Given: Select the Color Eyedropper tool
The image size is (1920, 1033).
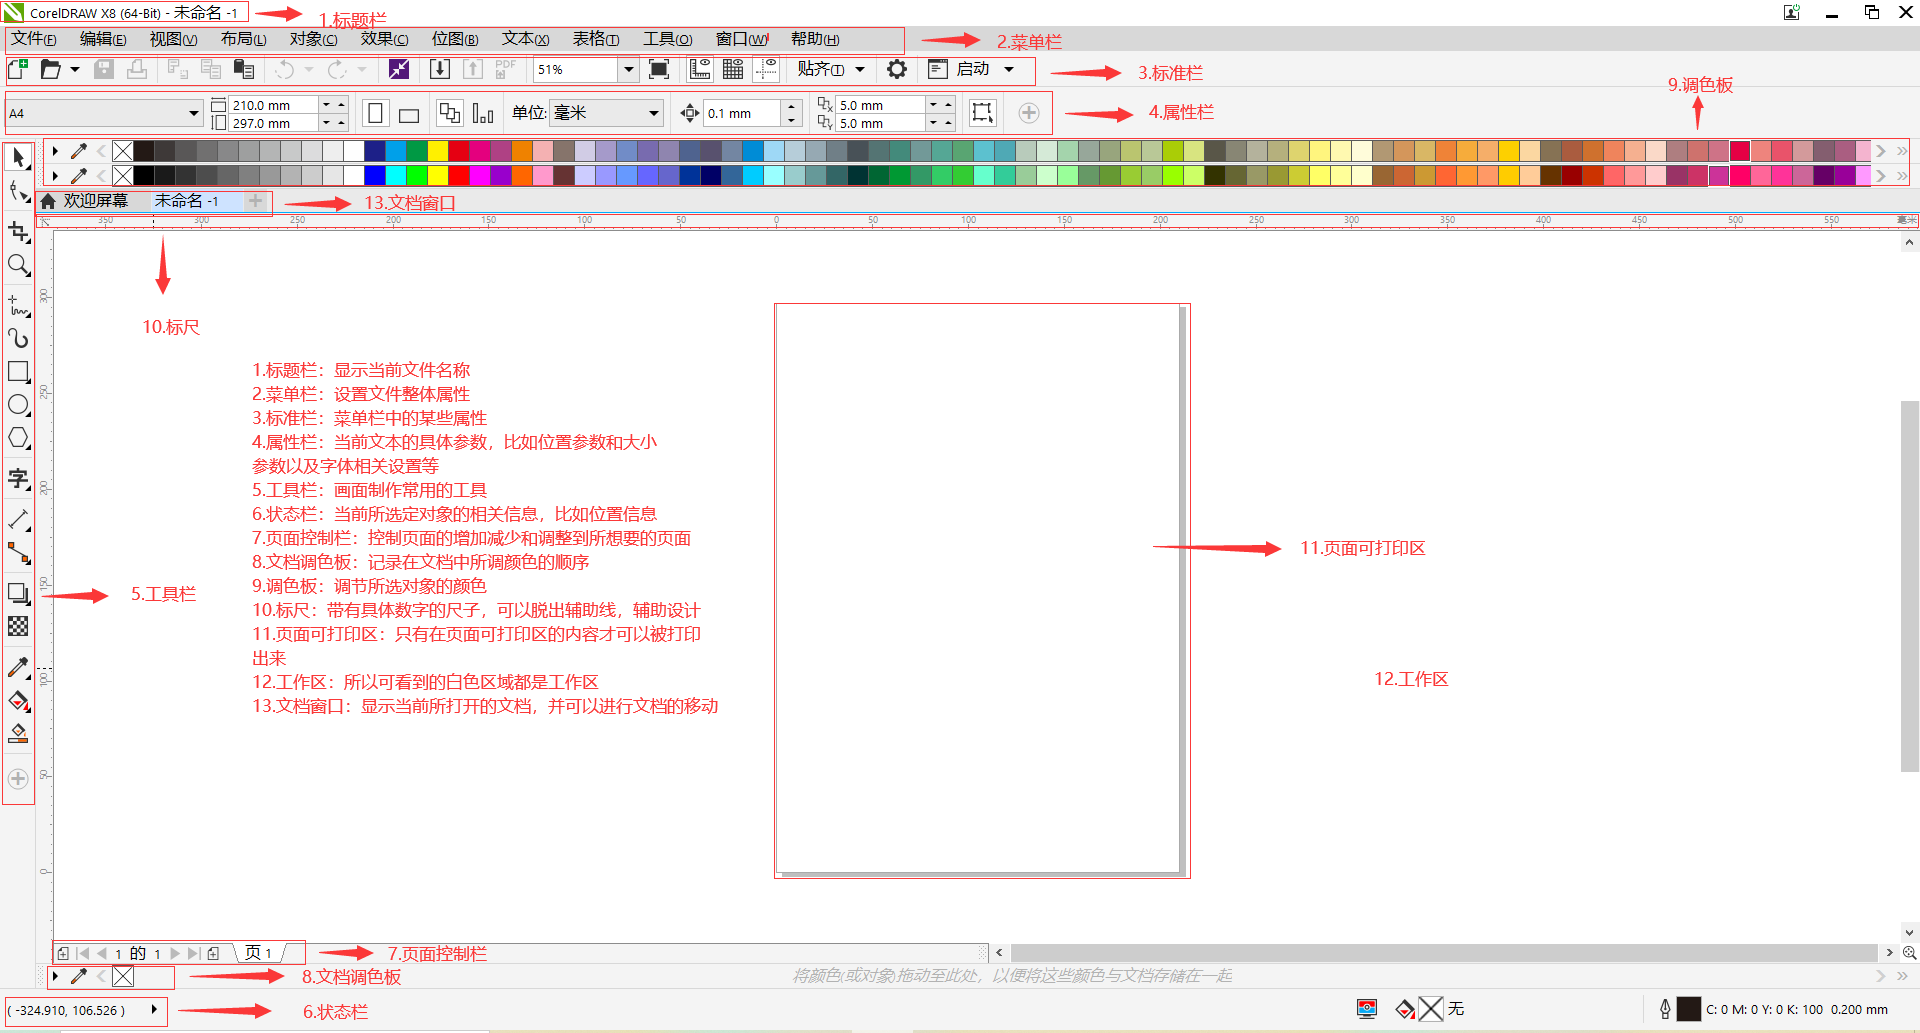Looking at the screenshot, I should point(18,667).
